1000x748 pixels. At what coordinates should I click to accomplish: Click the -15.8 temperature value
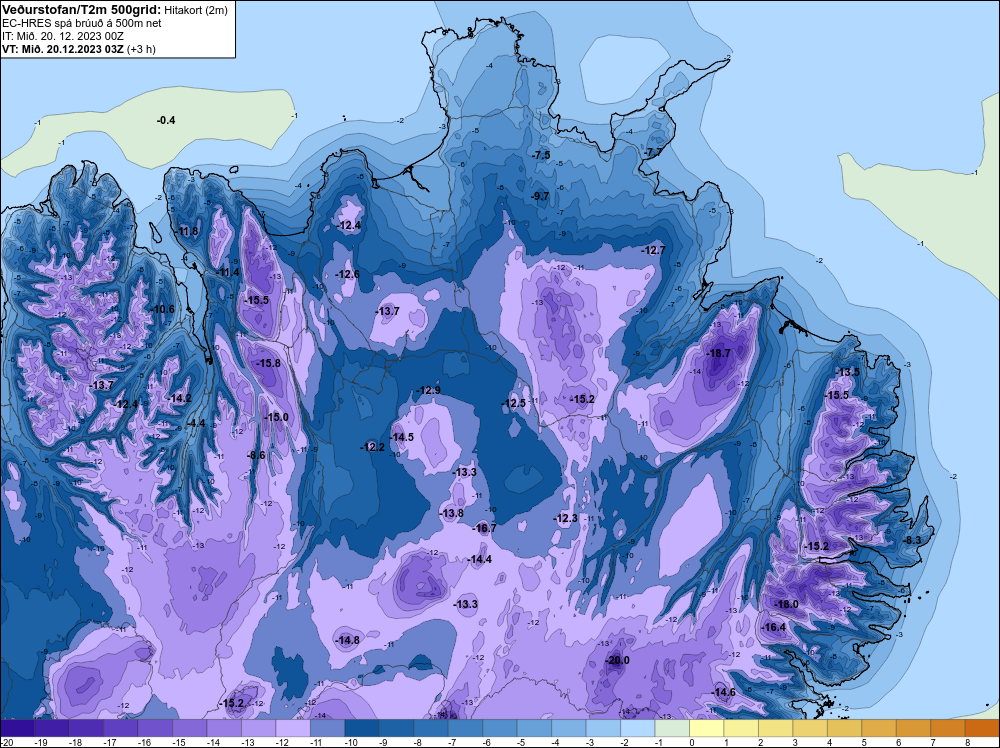(268, 363)
